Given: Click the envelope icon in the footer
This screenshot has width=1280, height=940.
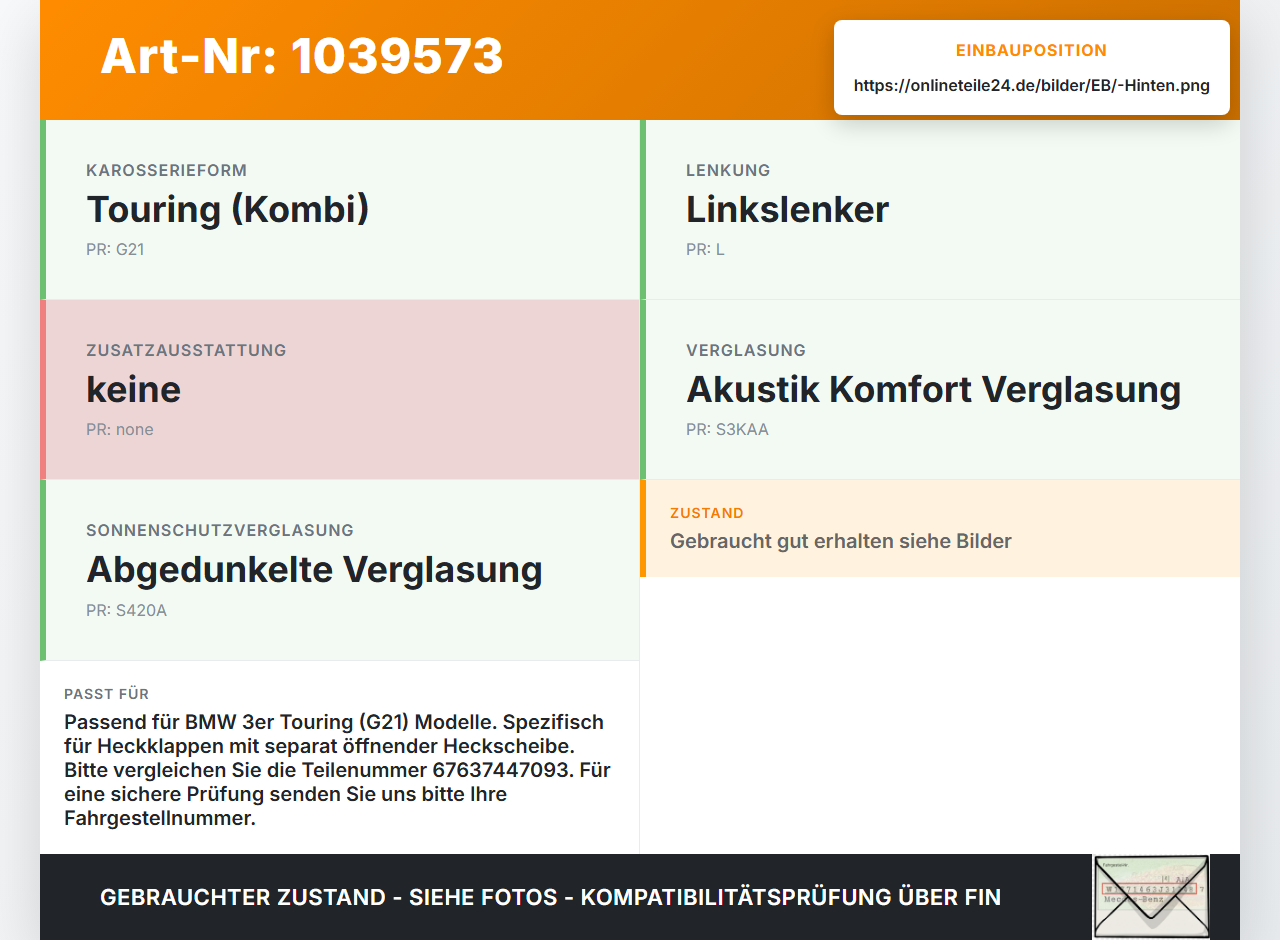Looking at the screenshot, I should coord(1151,897).
